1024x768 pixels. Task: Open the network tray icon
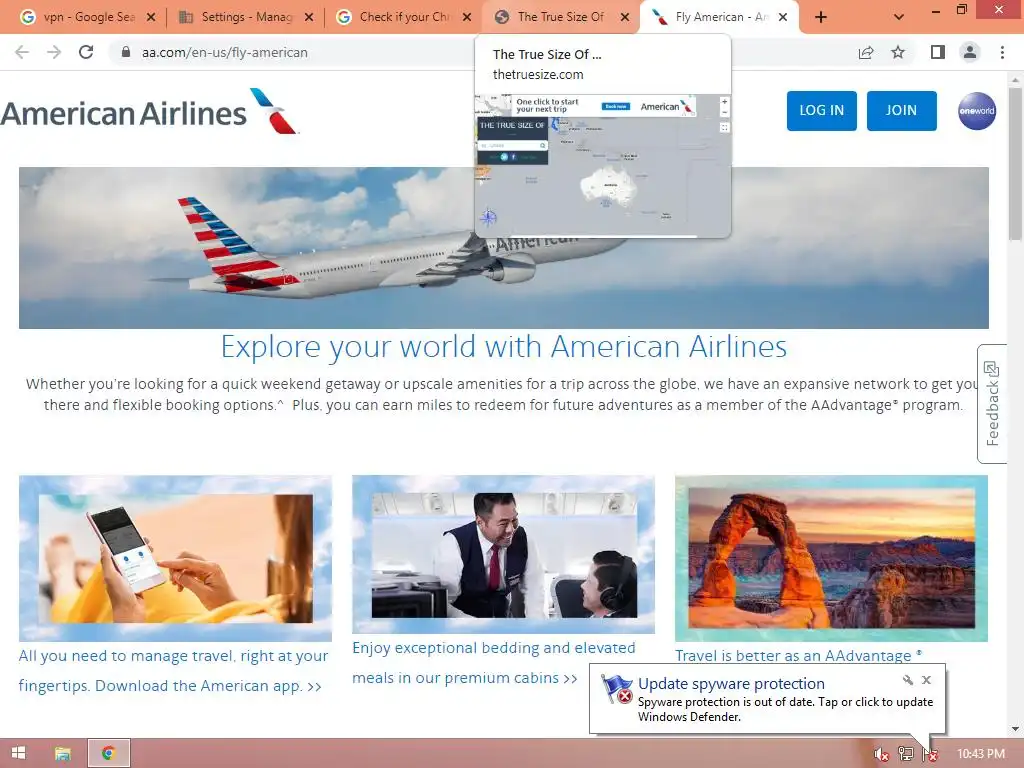(906, 754)
